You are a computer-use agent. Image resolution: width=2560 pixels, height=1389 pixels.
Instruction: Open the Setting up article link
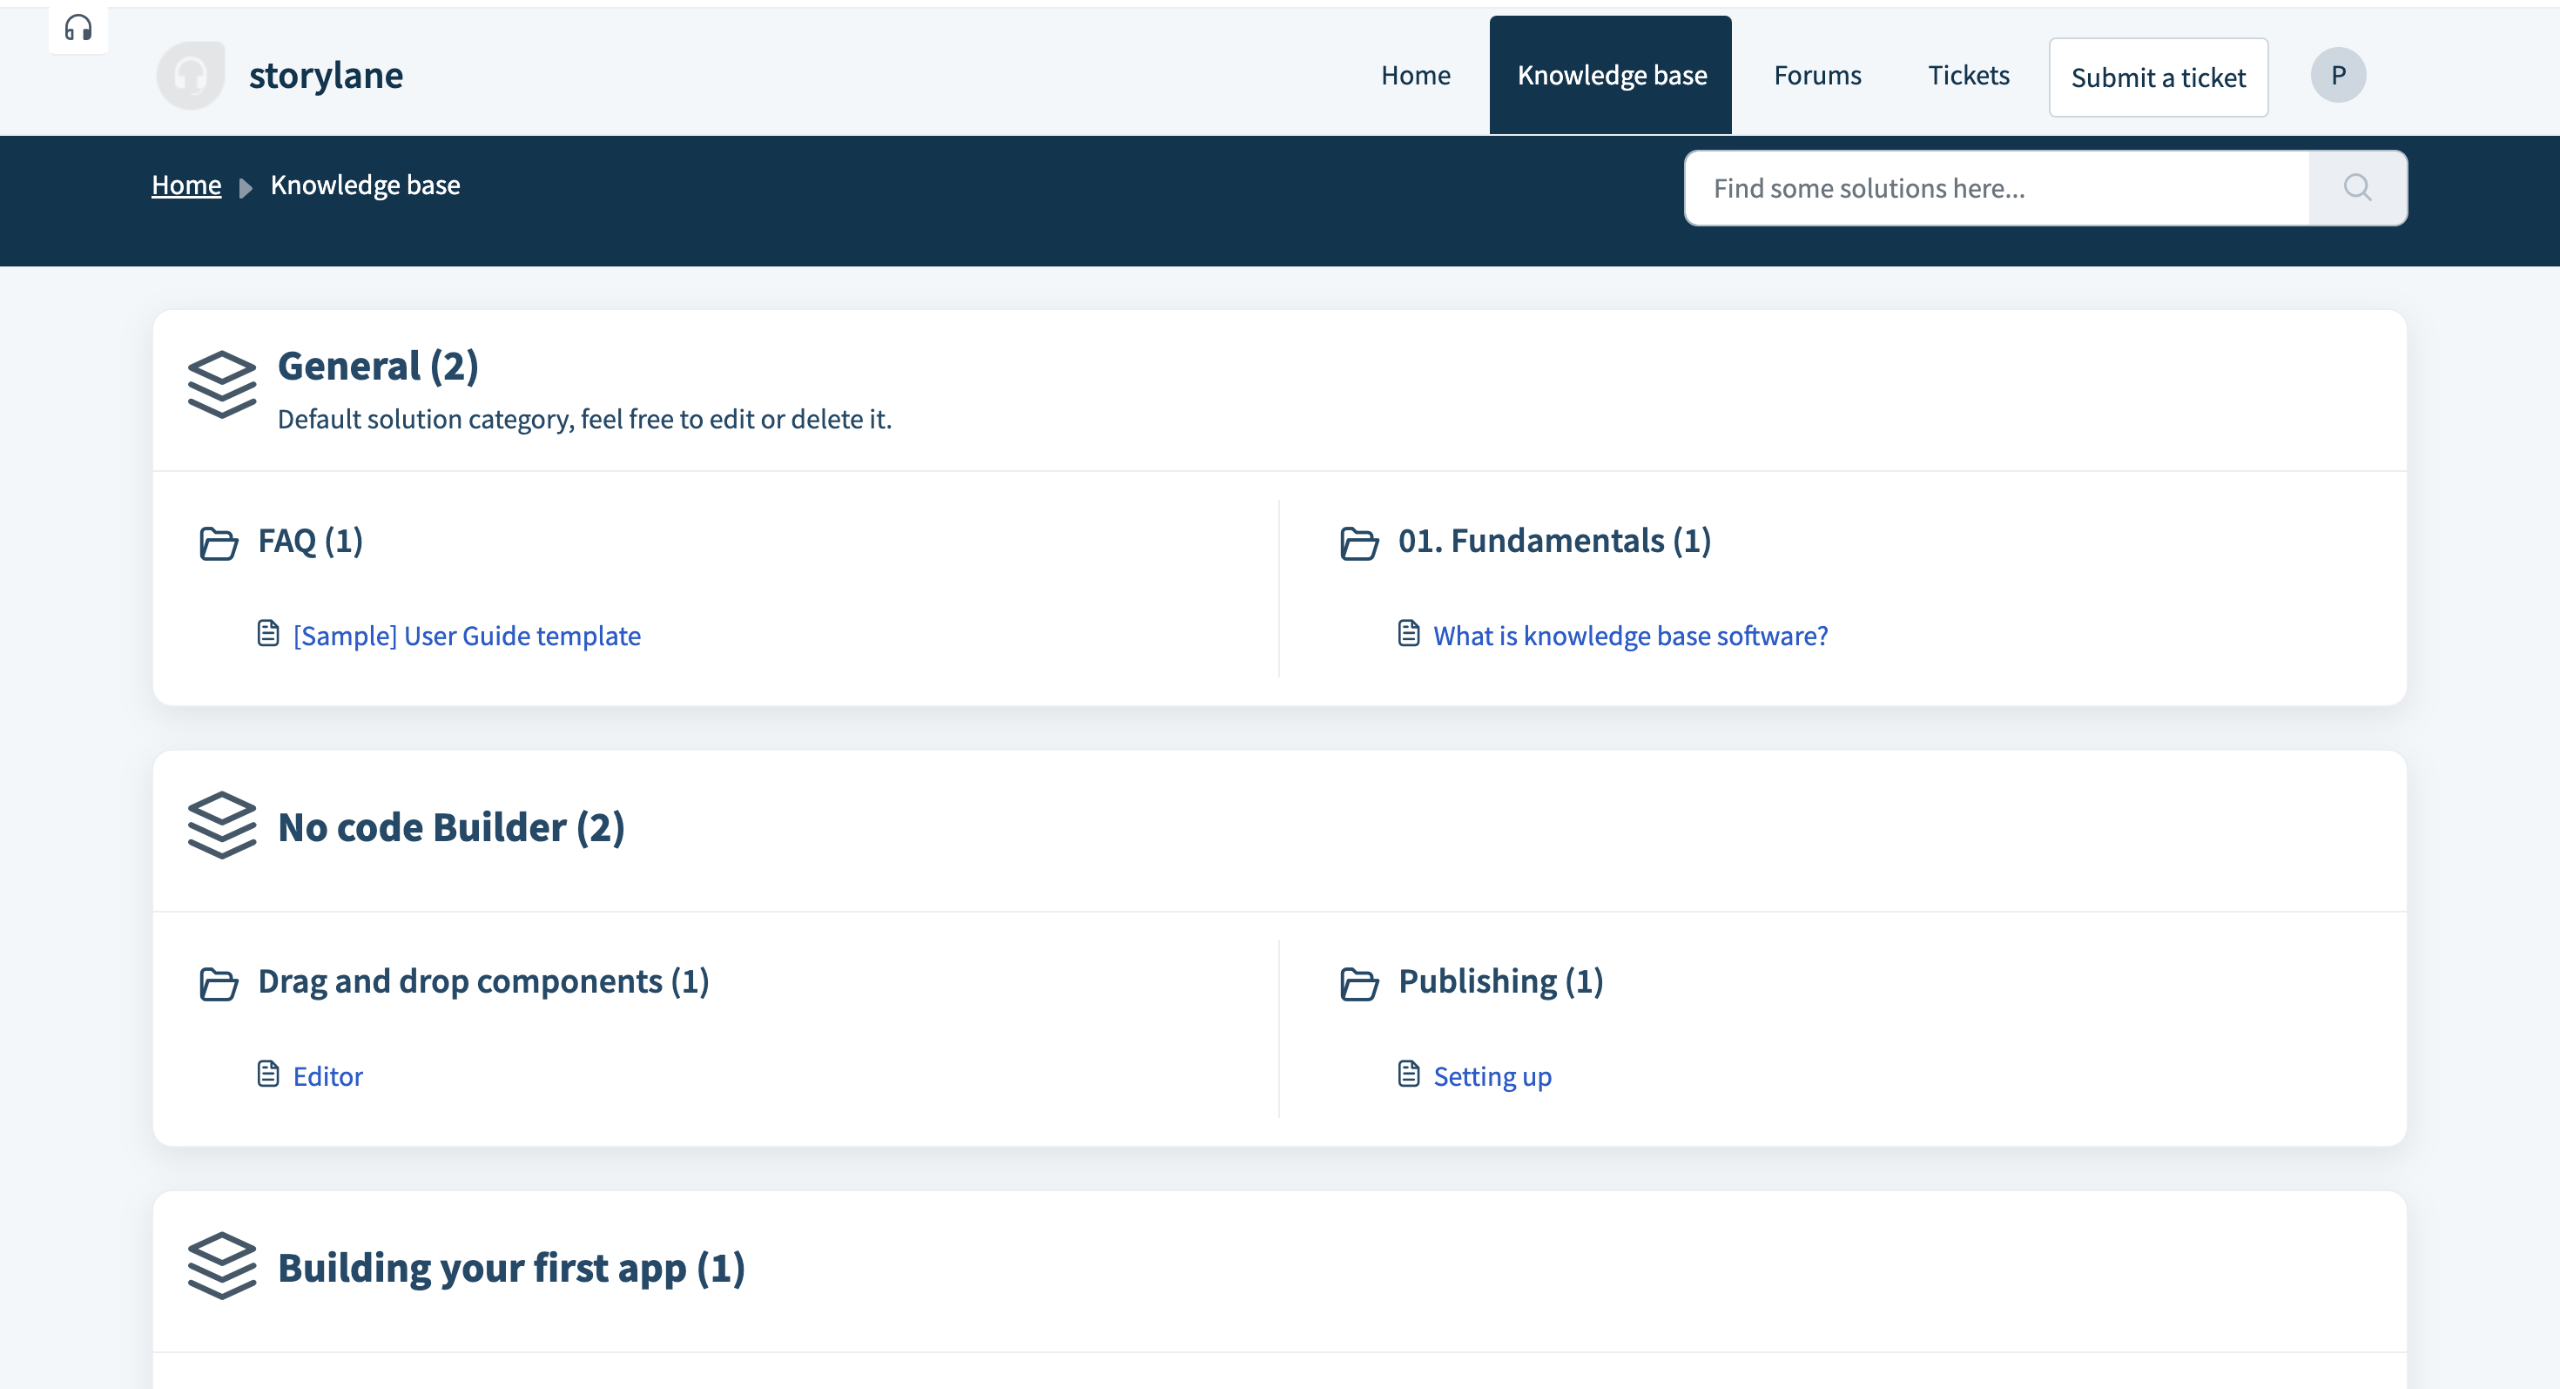(x=1493, y=1077)
